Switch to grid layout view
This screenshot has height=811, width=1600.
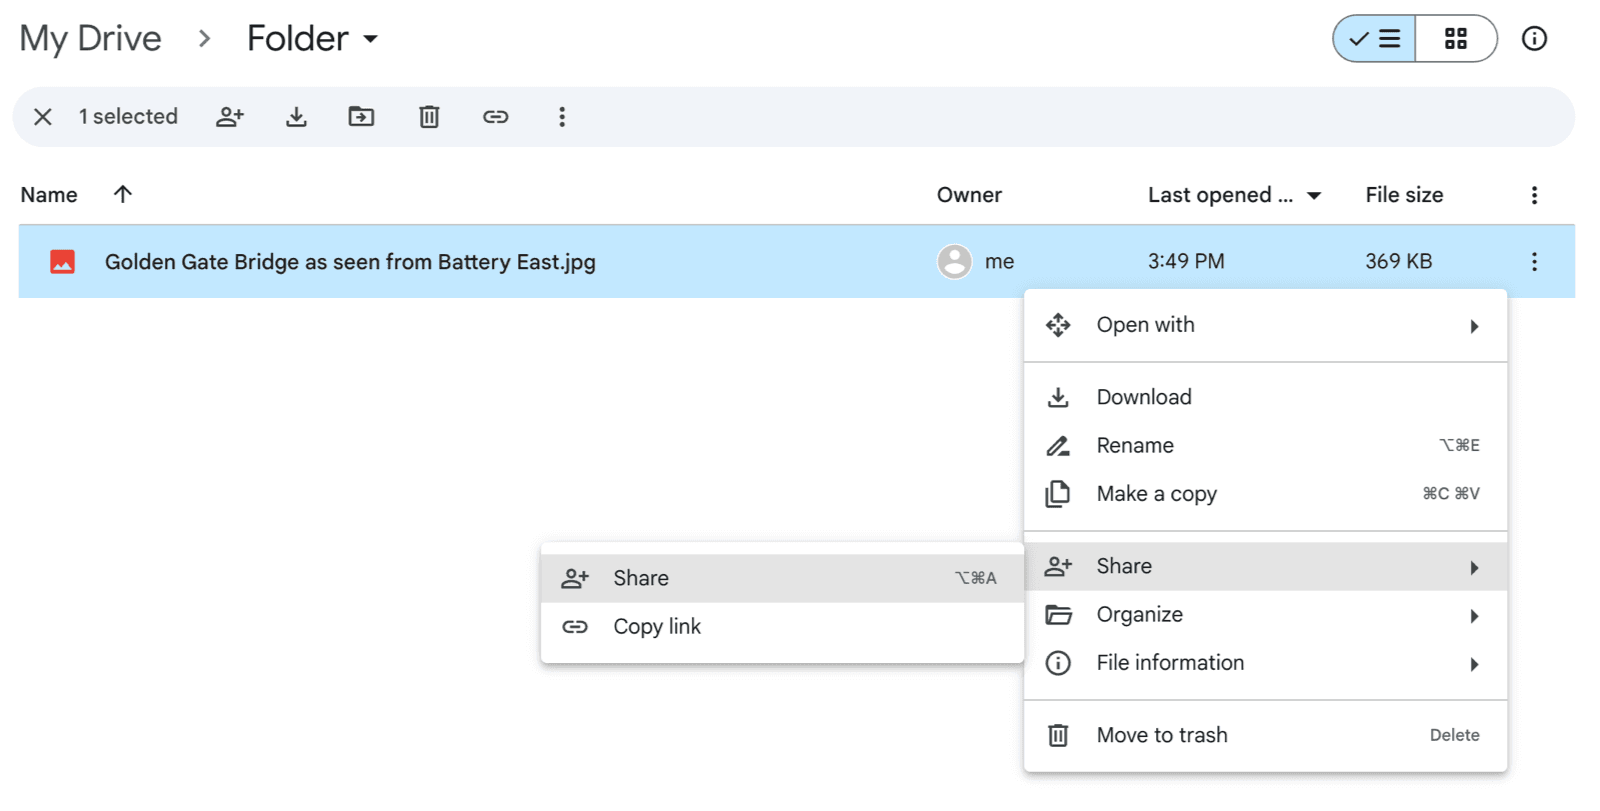[x=1456, y=39]
